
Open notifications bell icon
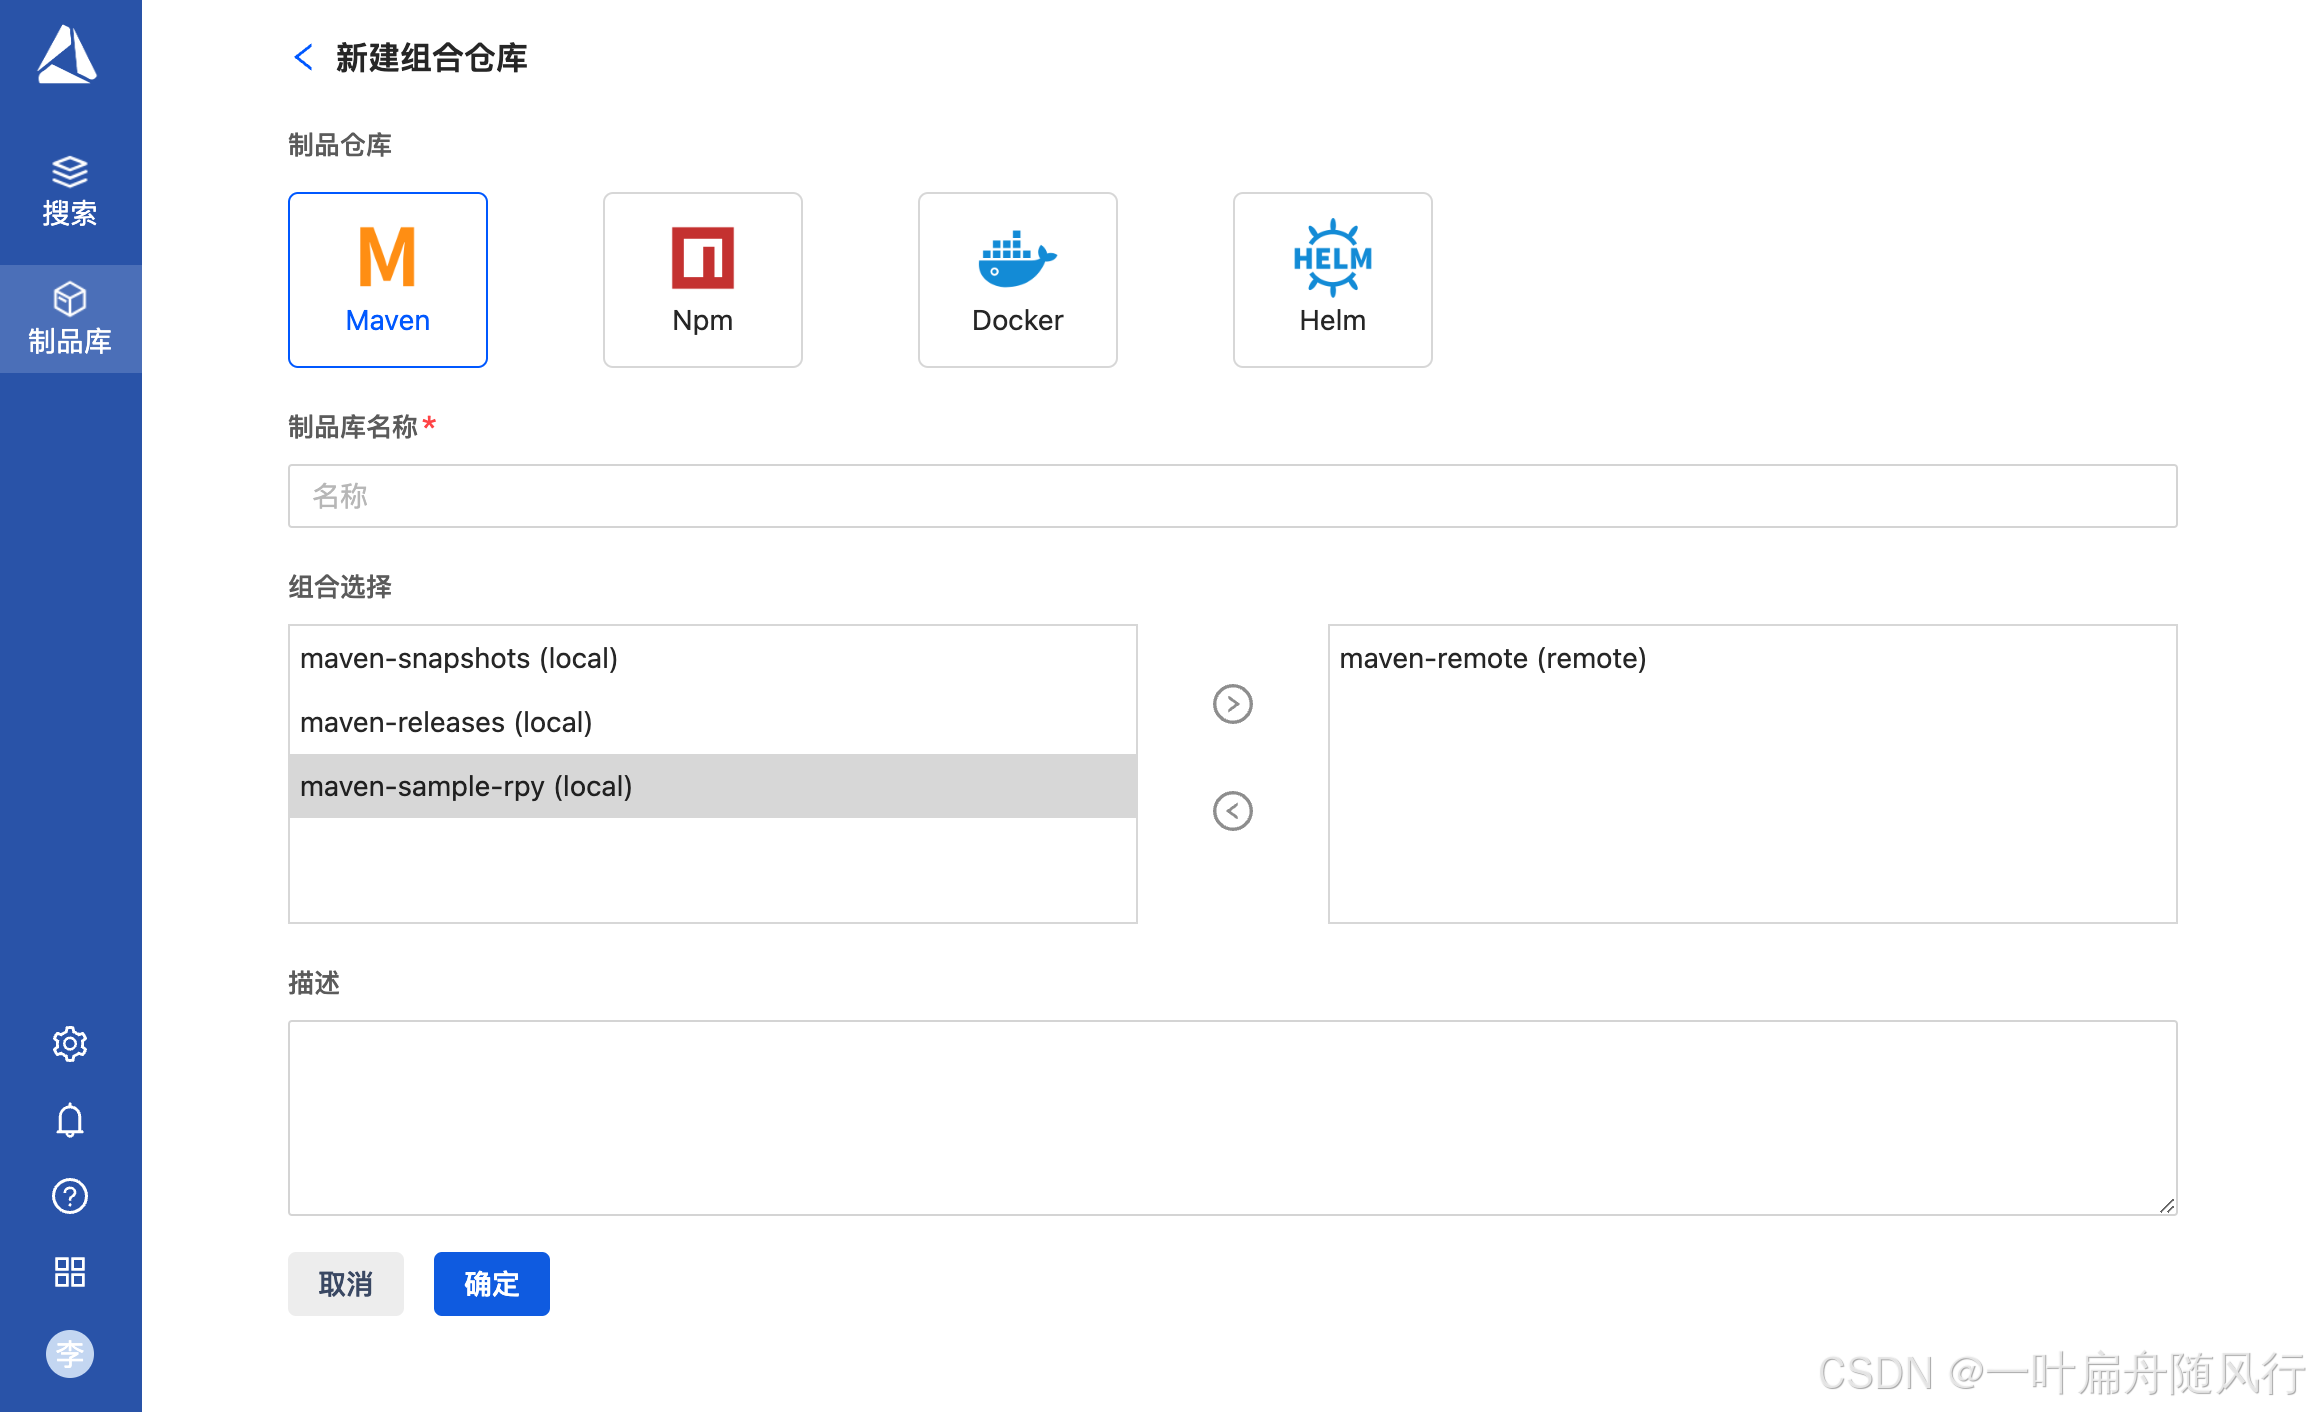[70, 1120]
